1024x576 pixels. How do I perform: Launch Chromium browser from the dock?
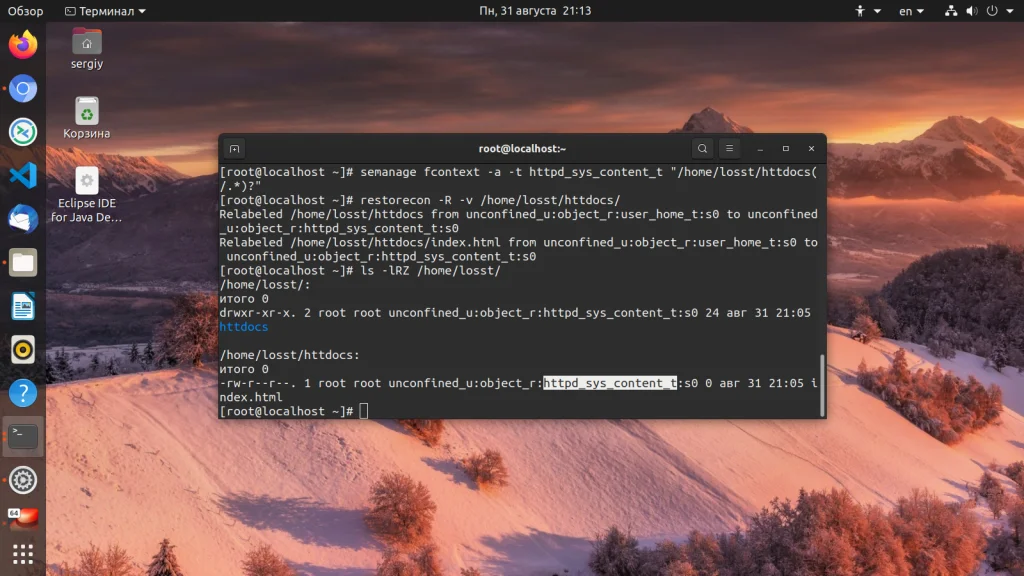coord(23,89)
